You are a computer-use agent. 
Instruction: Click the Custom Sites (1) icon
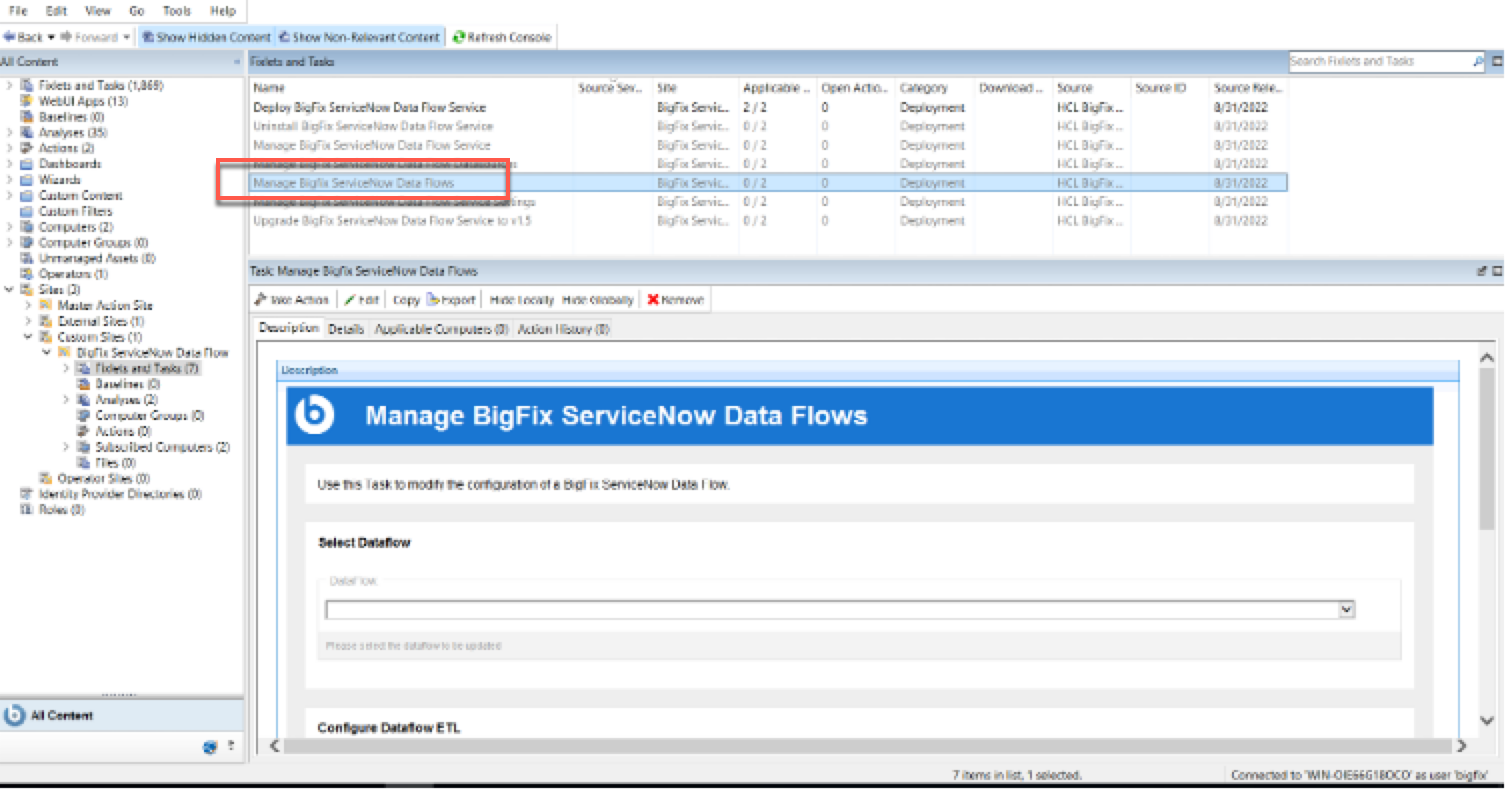pos(46,337)
